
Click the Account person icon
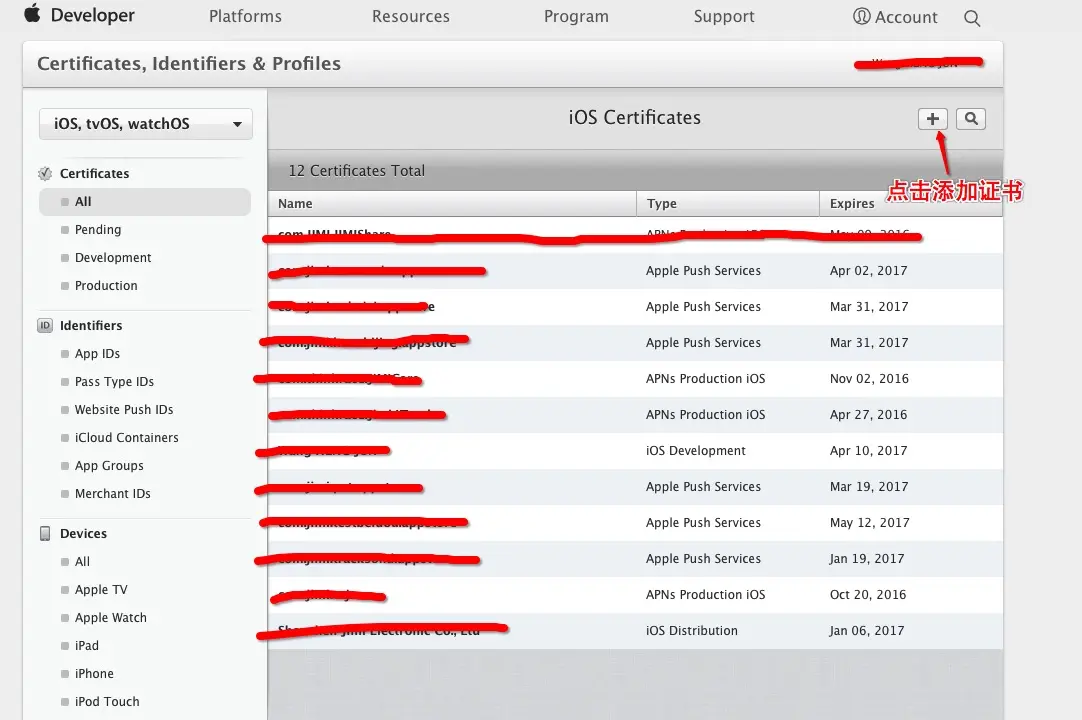click(x=861, y=17)
